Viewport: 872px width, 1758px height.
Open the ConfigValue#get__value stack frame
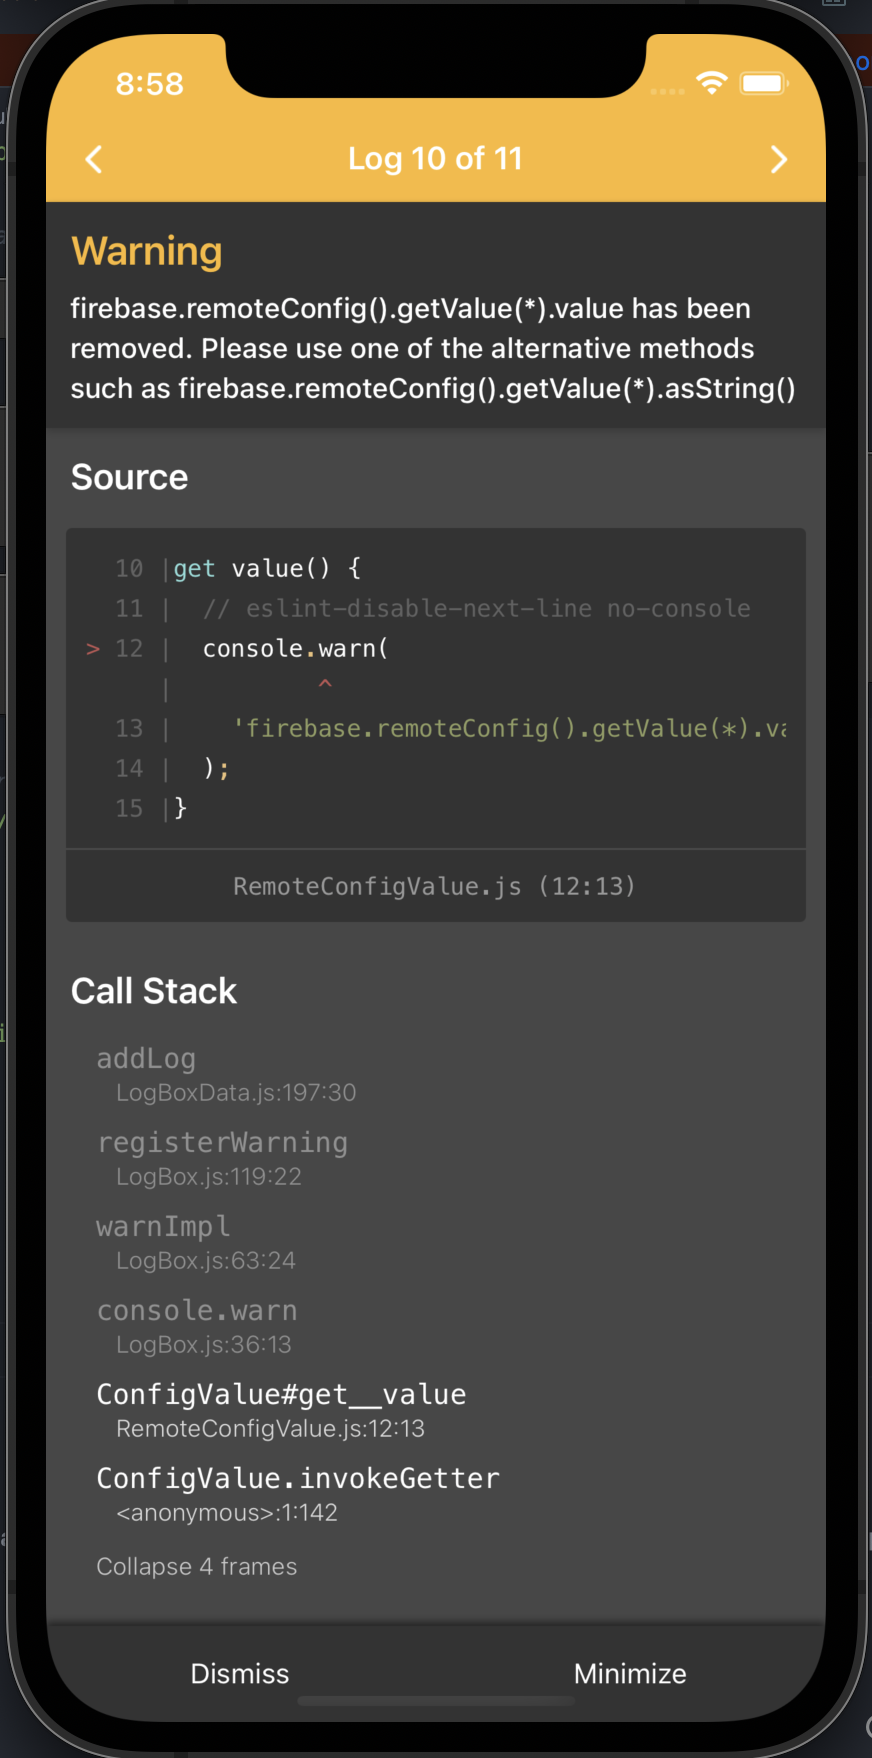pyautogui.click(x=281, y=1394)
